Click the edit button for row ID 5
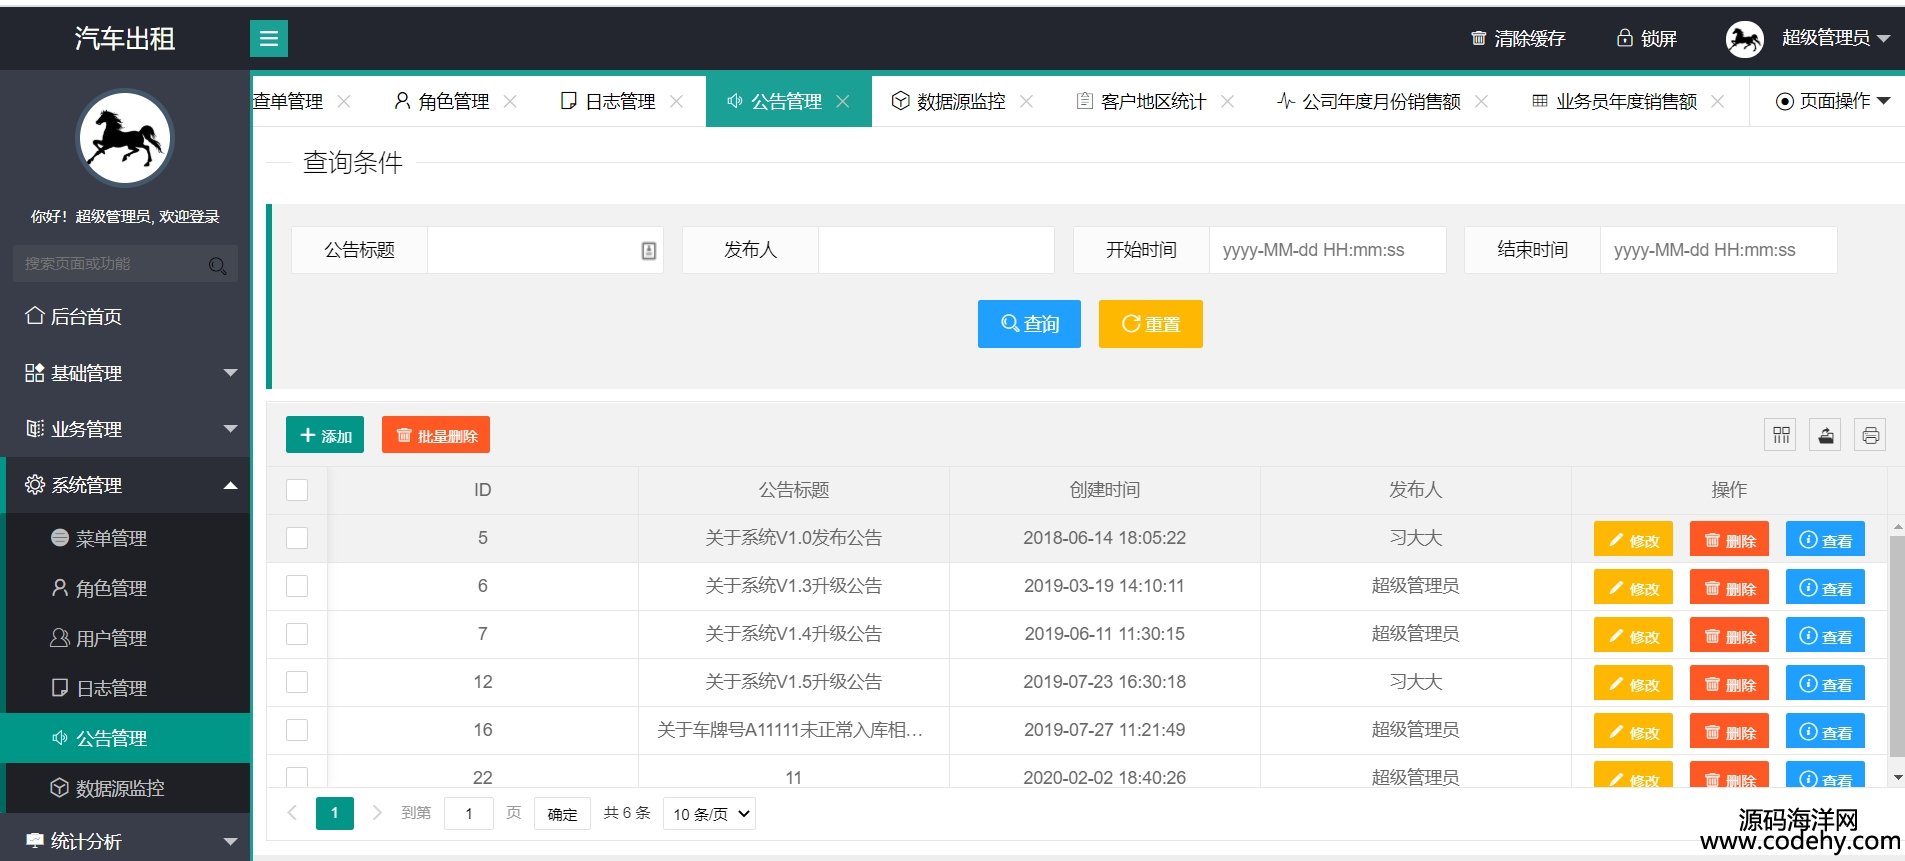Viewport: 1905px width, 861px height. [x=1633, y=539]
